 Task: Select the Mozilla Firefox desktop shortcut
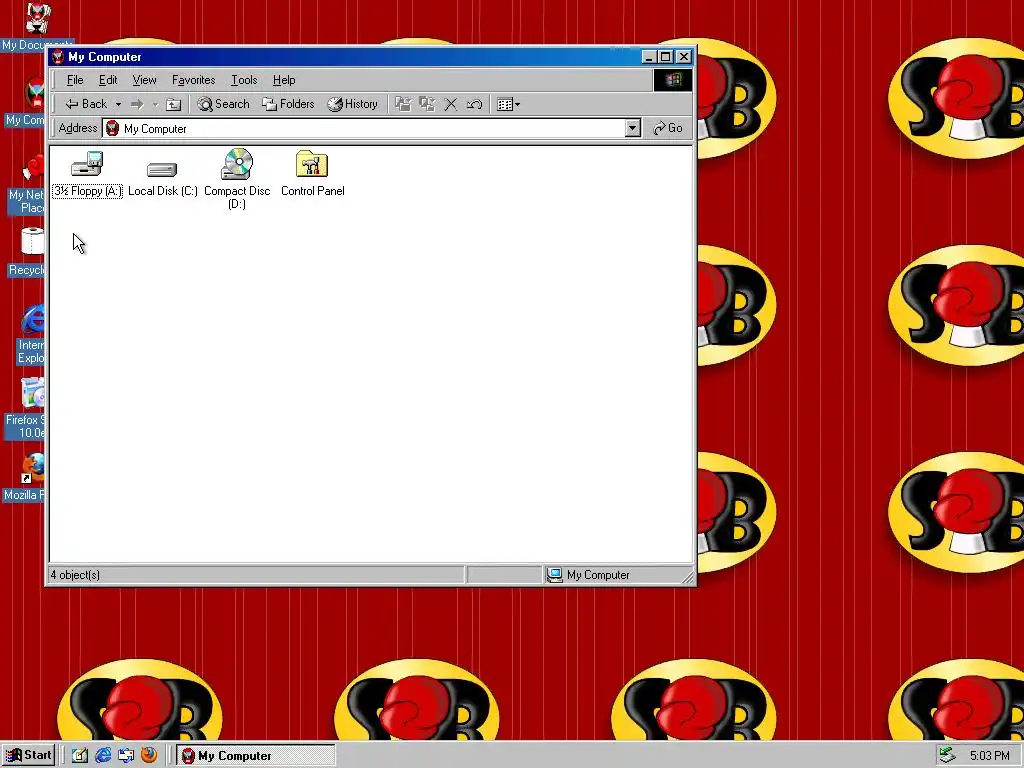click(x=24, y=477)
